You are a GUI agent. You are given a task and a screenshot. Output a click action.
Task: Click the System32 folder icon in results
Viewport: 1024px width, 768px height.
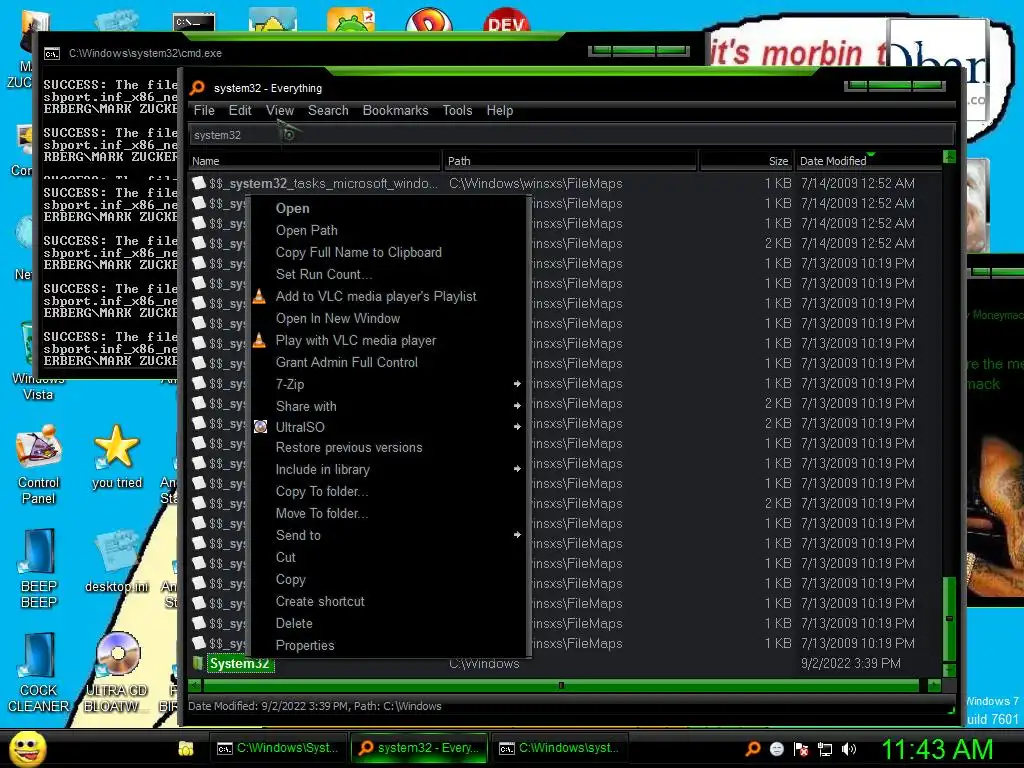197,664
